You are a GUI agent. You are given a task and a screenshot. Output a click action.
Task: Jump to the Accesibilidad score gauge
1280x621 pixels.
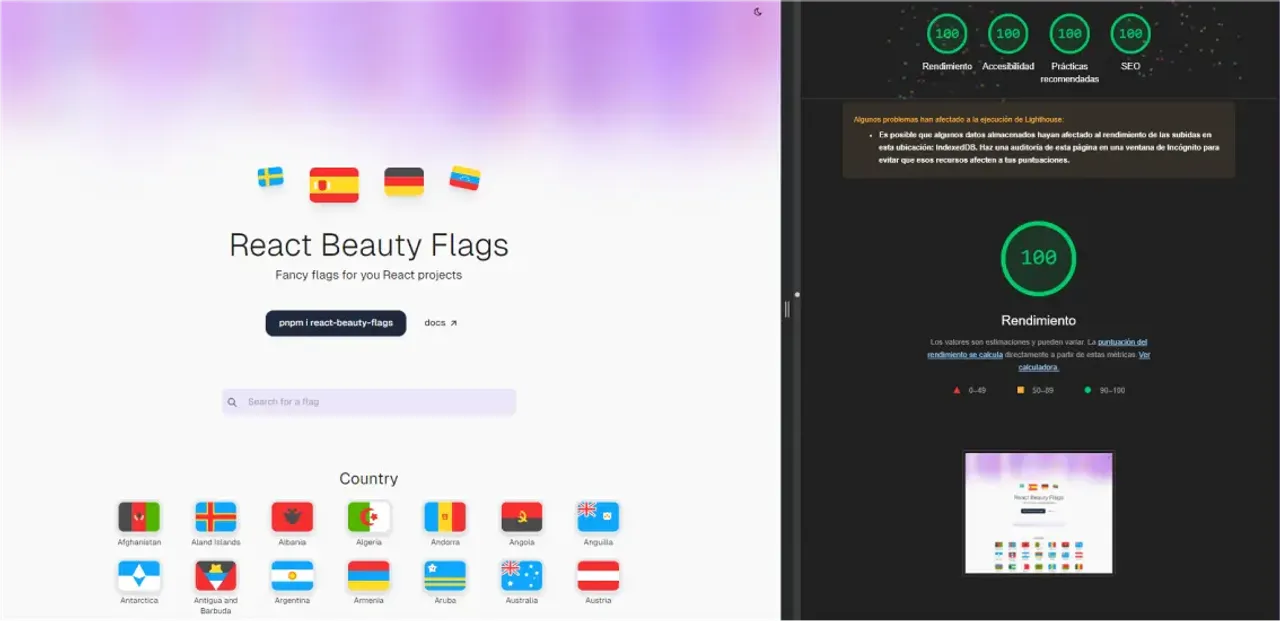[1008, 34]
